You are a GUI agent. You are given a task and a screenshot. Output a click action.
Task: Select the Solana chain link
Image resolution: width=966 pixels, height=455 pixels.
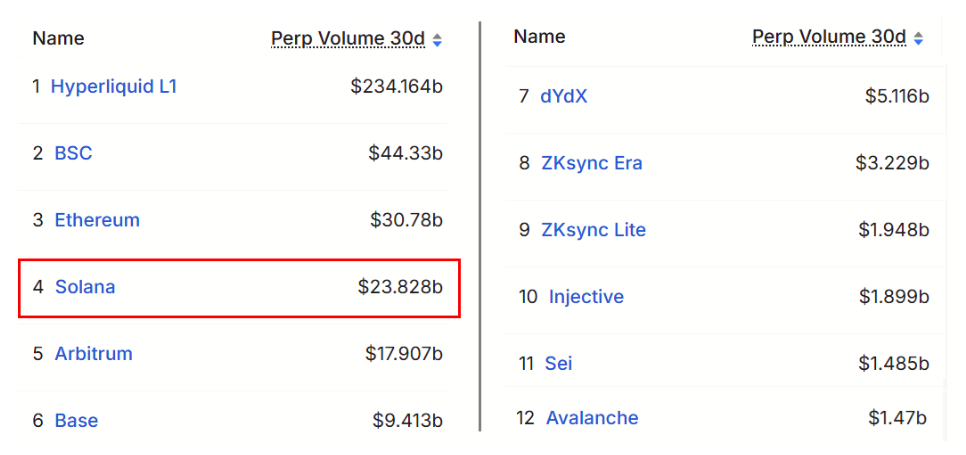[85, 287]
